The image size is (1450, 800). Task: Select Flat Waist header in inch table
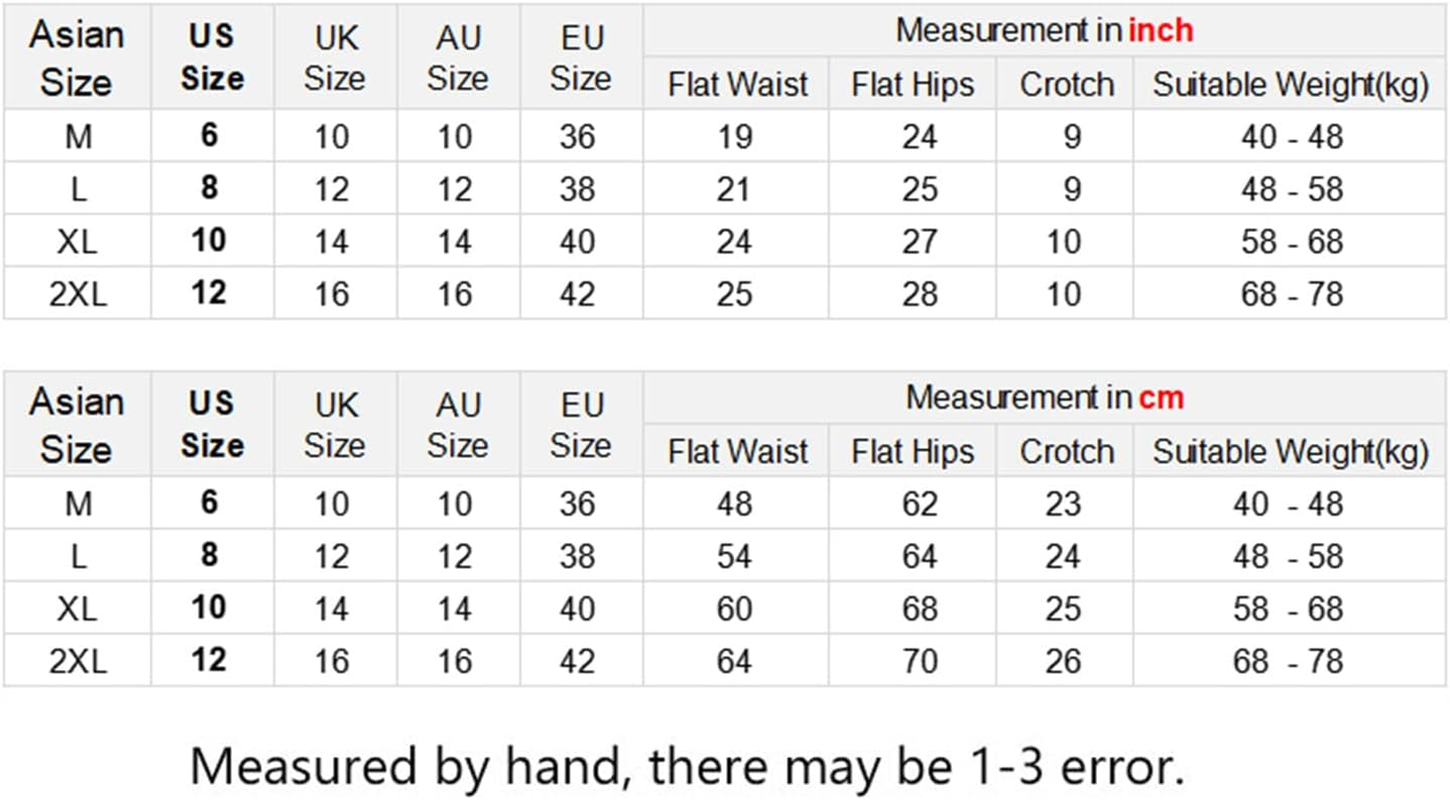point(738,85)
